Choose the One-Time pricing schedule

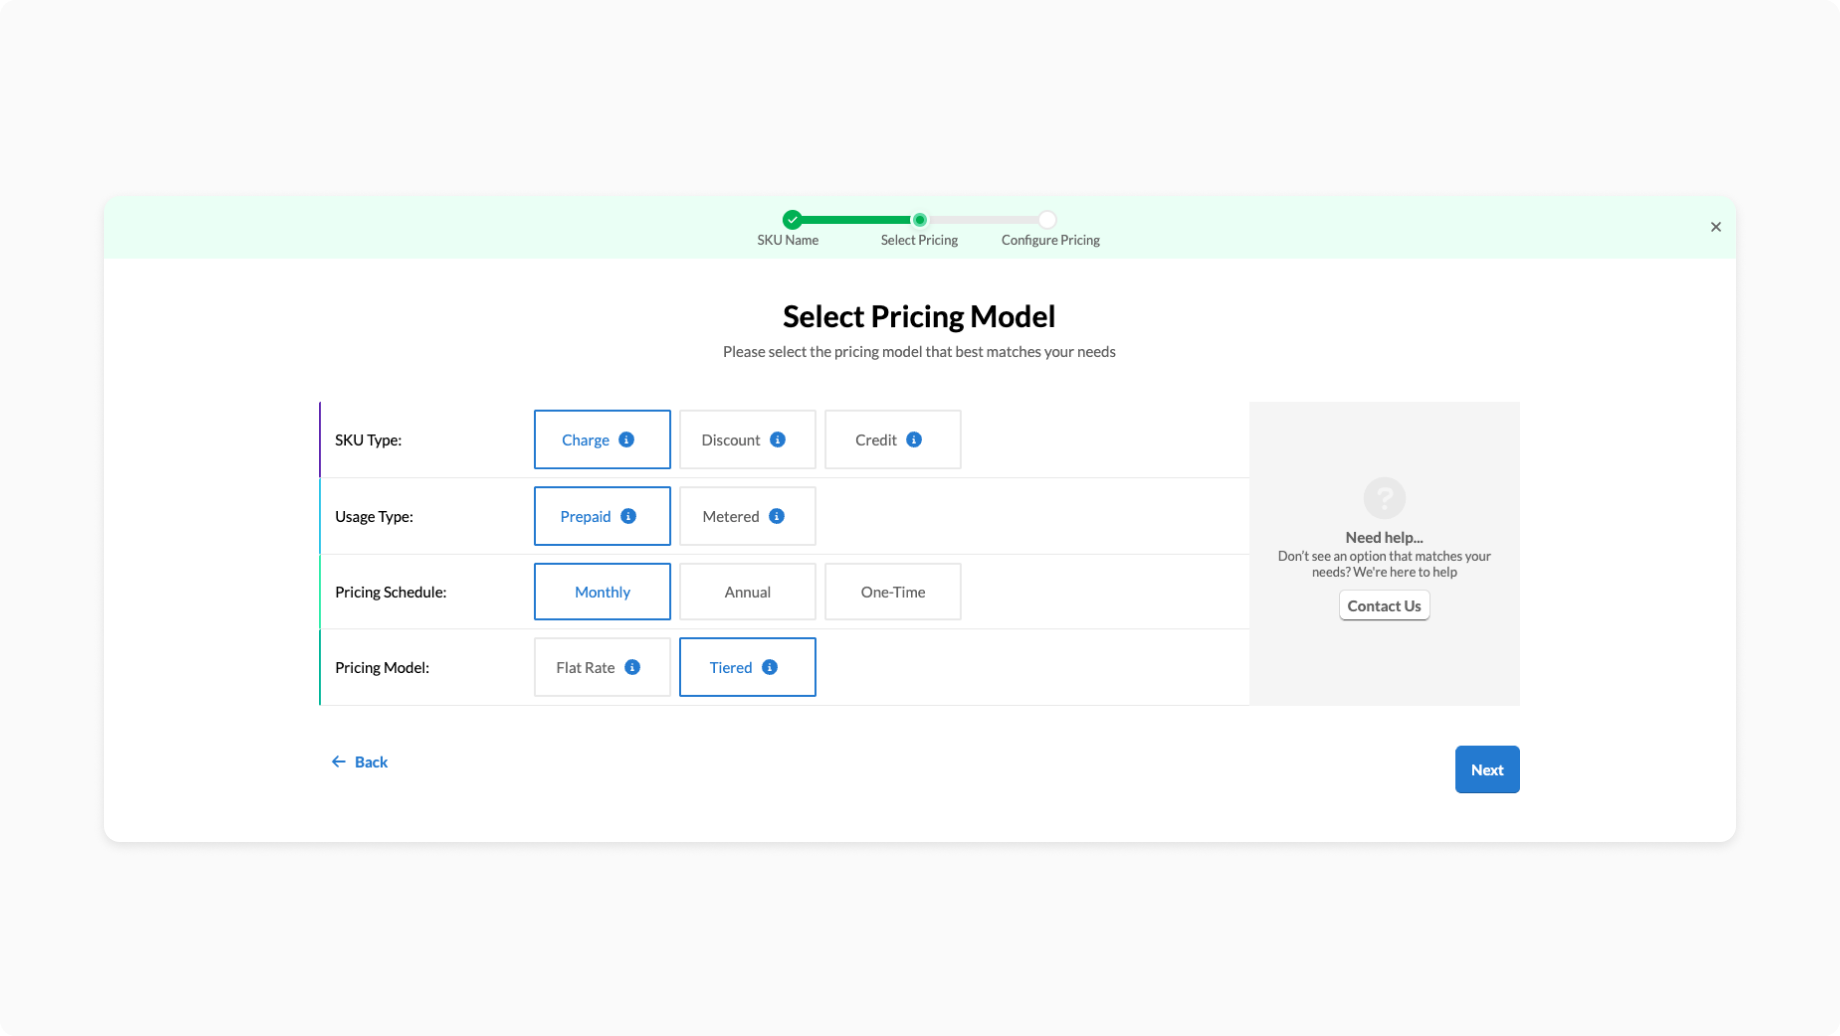[892, 592]
